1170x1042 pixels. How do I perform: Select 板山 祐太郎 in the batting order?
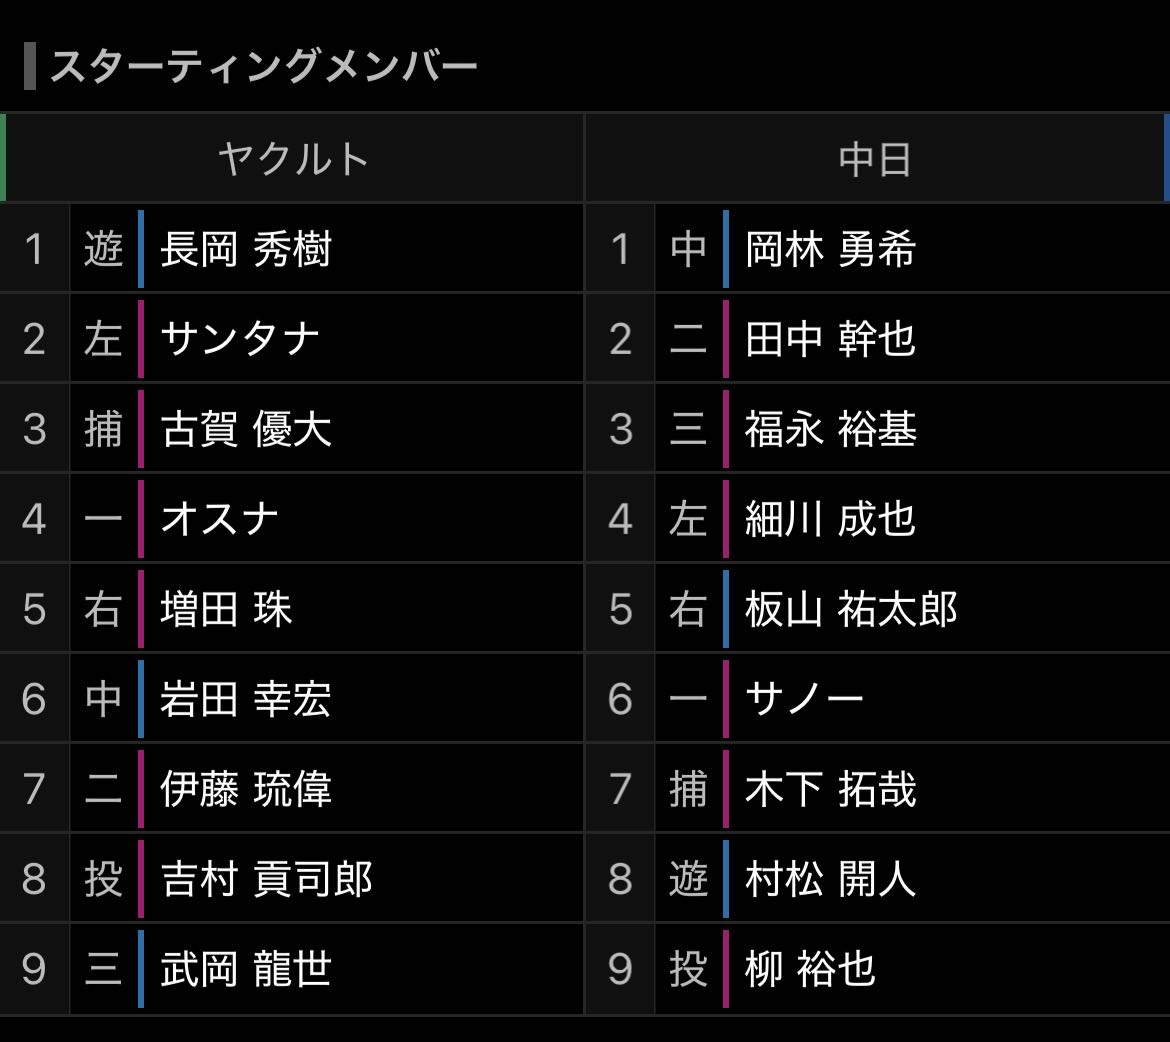point(851,609)
